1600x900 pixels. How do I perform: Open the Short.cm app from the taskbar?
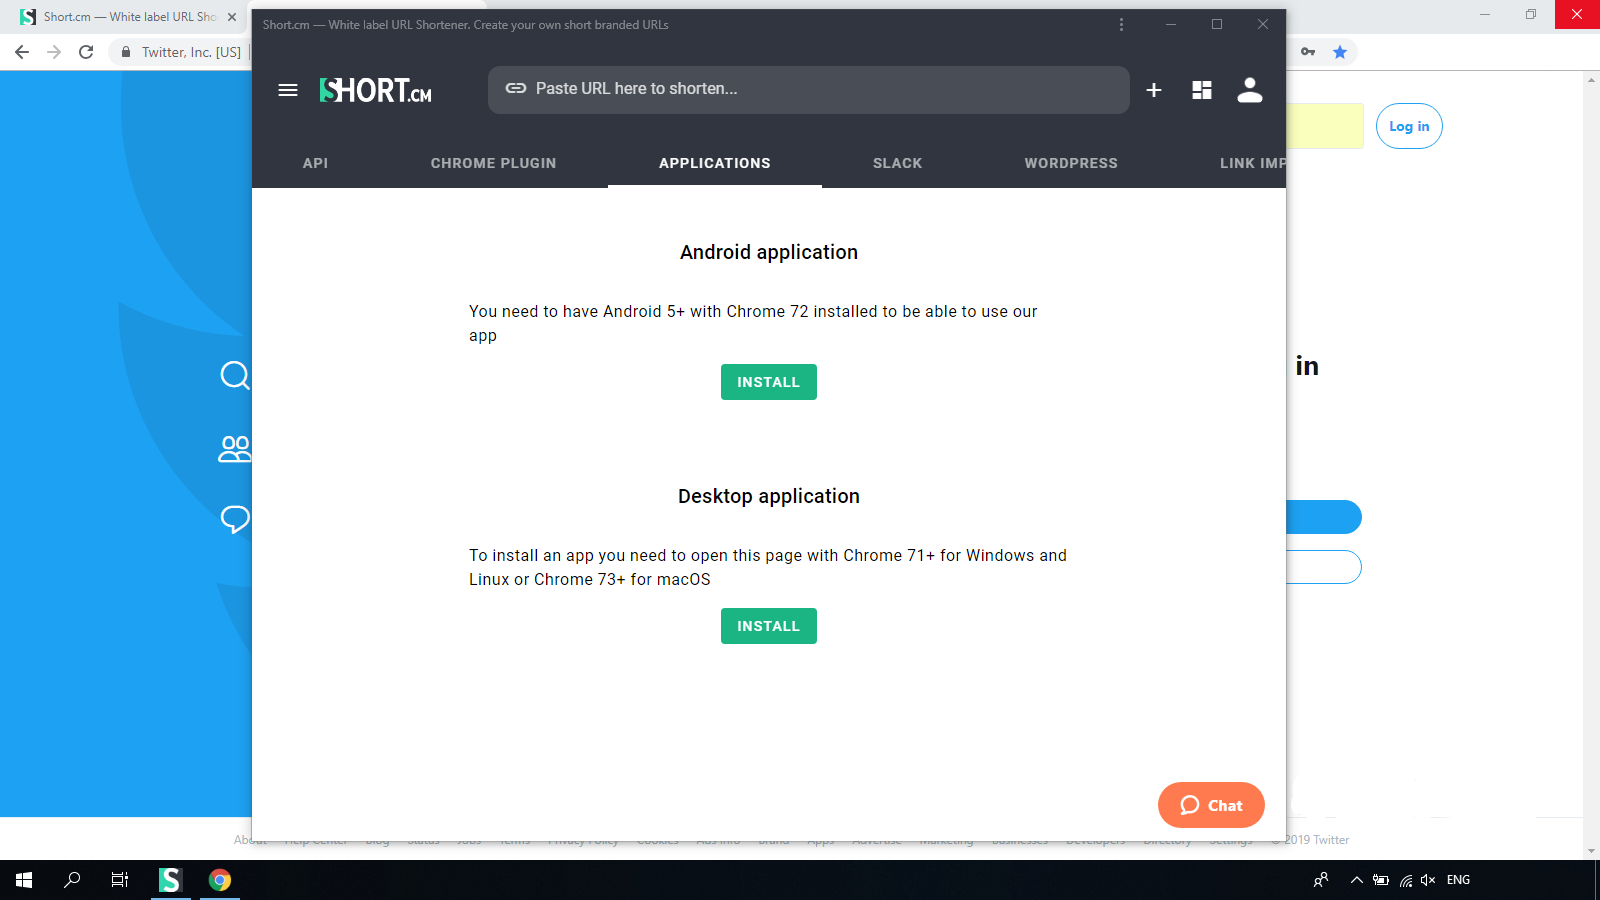click(169, 879)
